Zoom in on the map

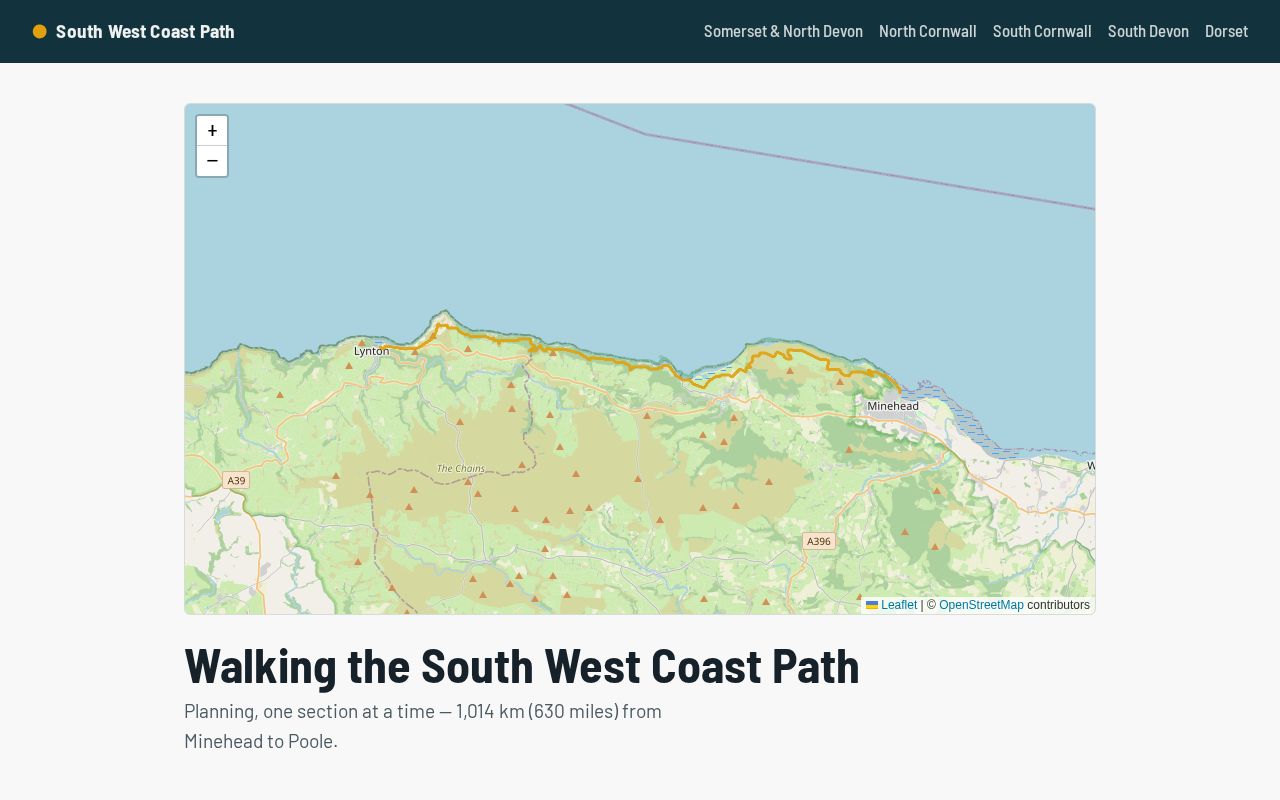[212, 131]
